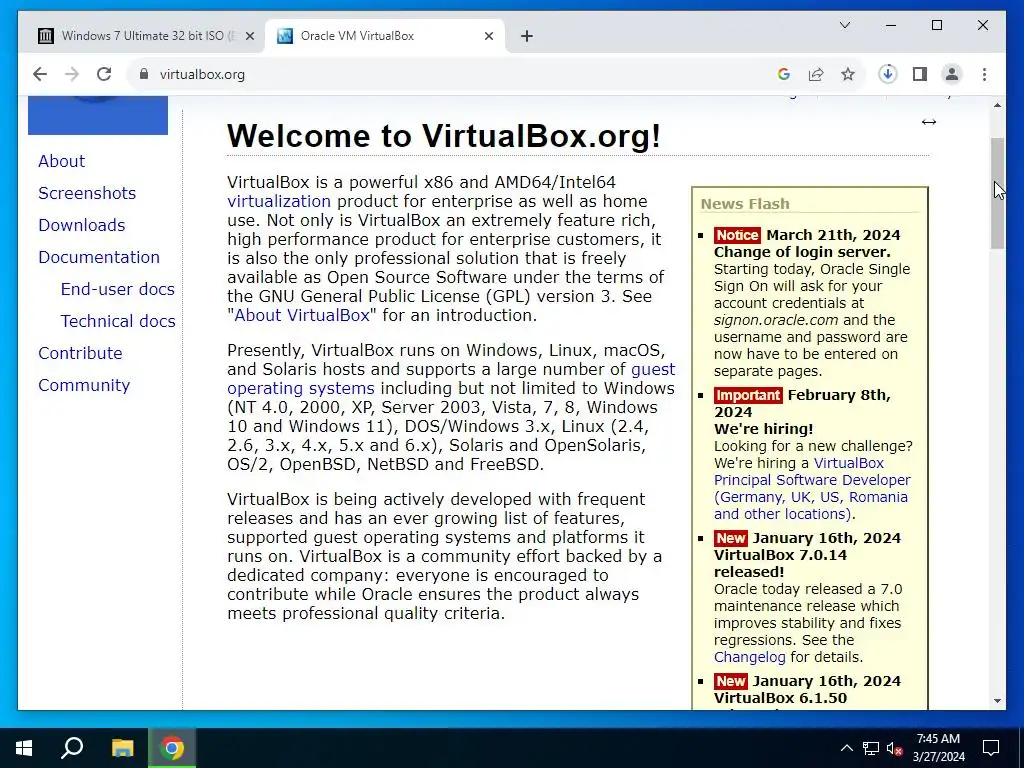This screenshot has height=768, width=1024.
Task: Click the VirtualBox logo image in sidebar
Action: pos(98,115)
